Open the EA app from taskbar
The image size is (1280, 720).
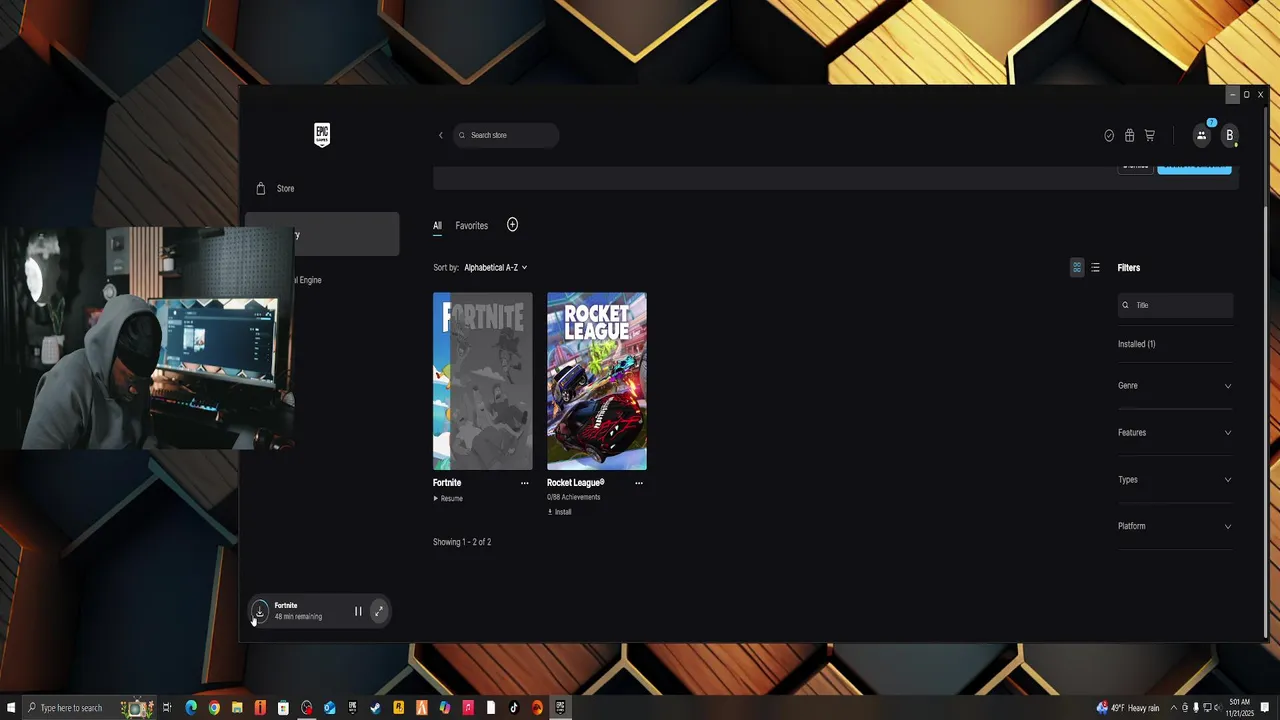(x=537, y=708)
